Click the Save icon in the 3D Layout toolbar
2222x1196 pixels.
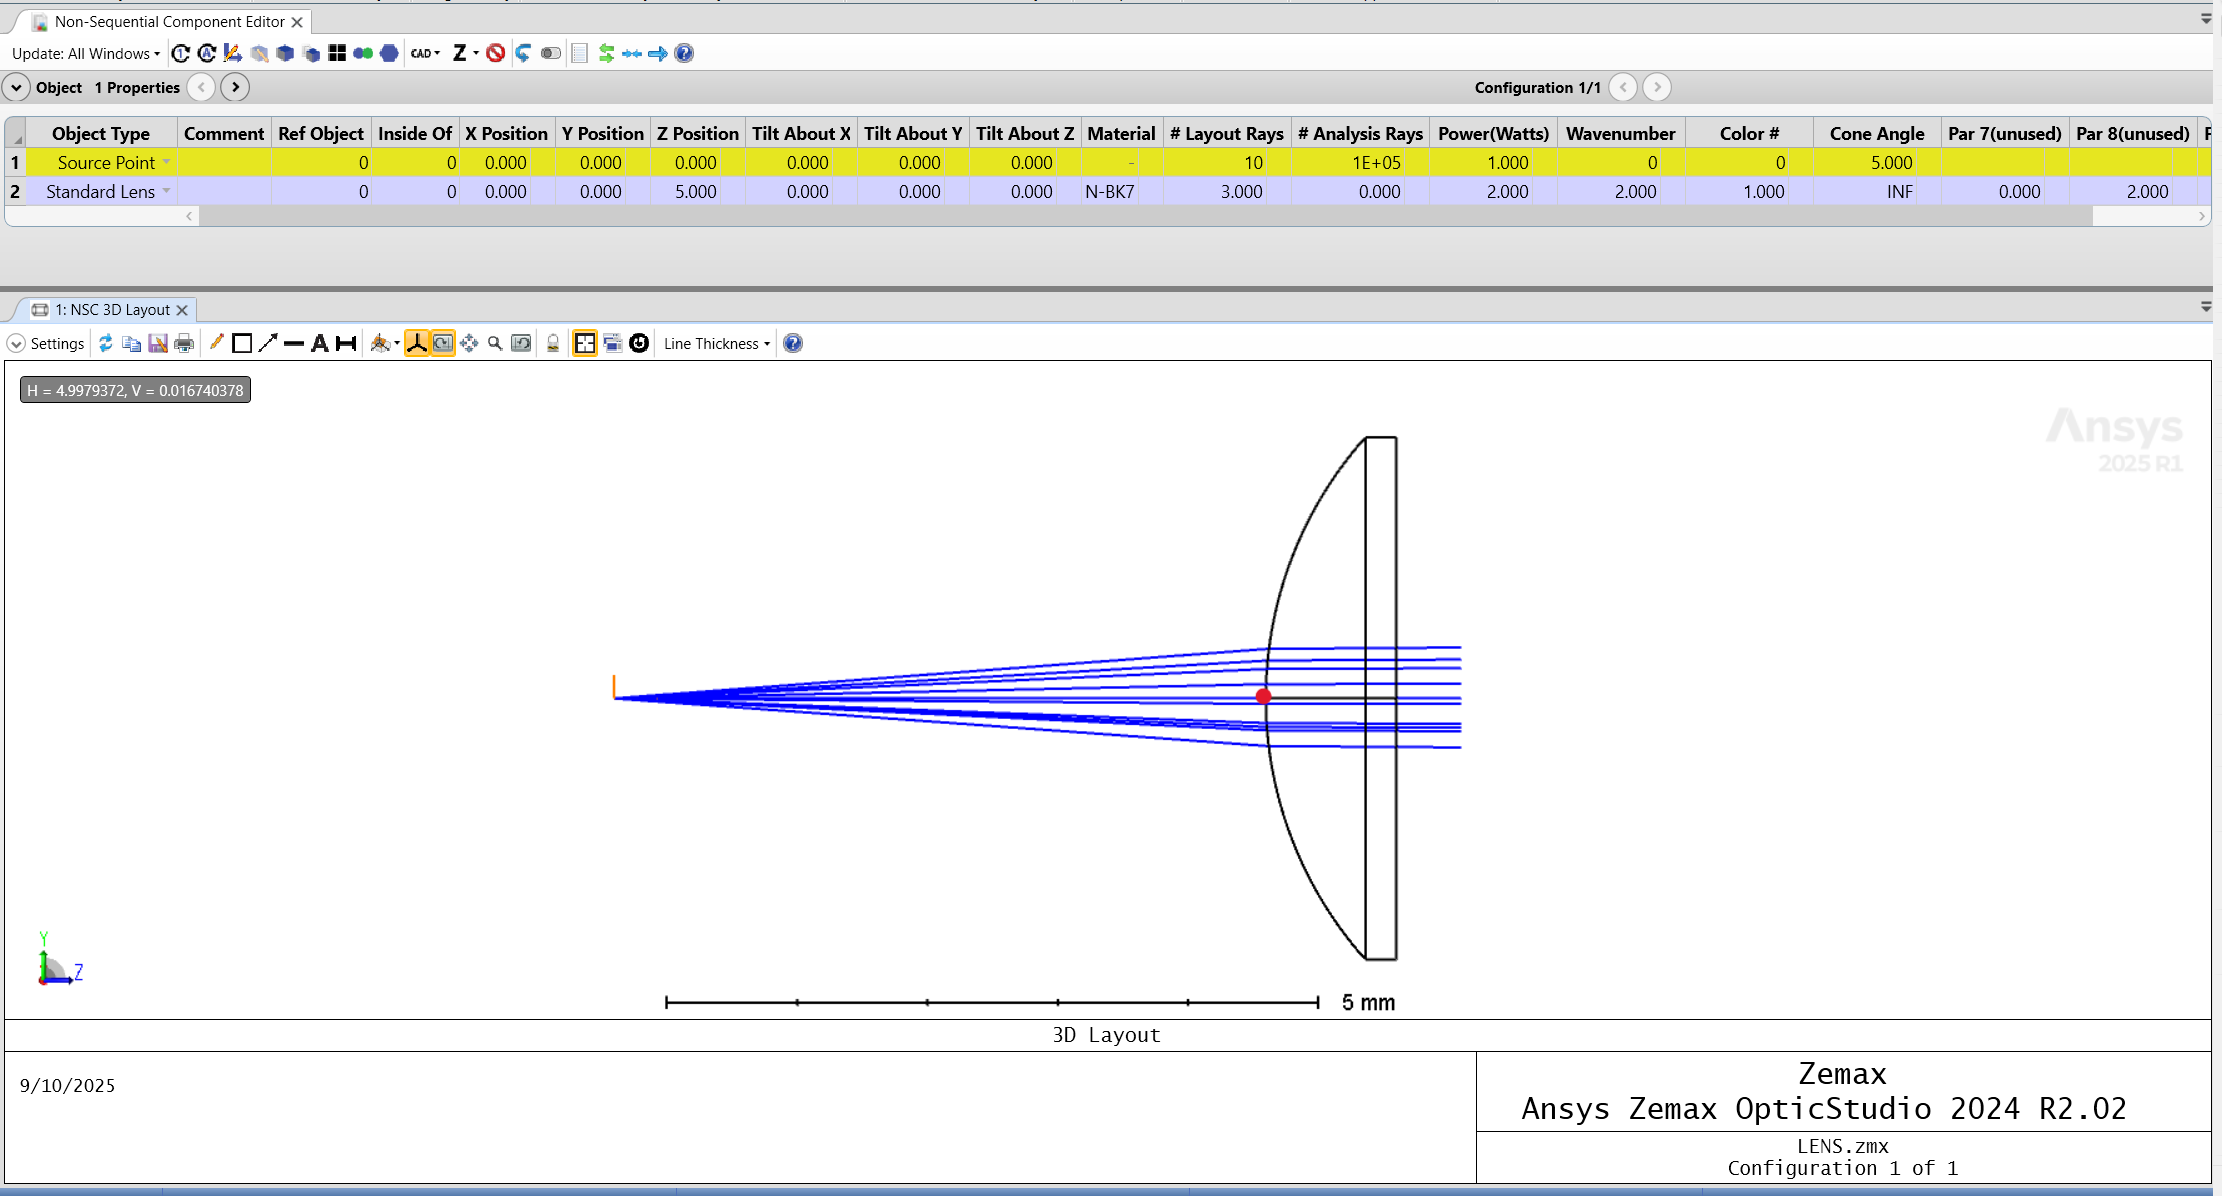pyautogui.click(x=158, y=343)
